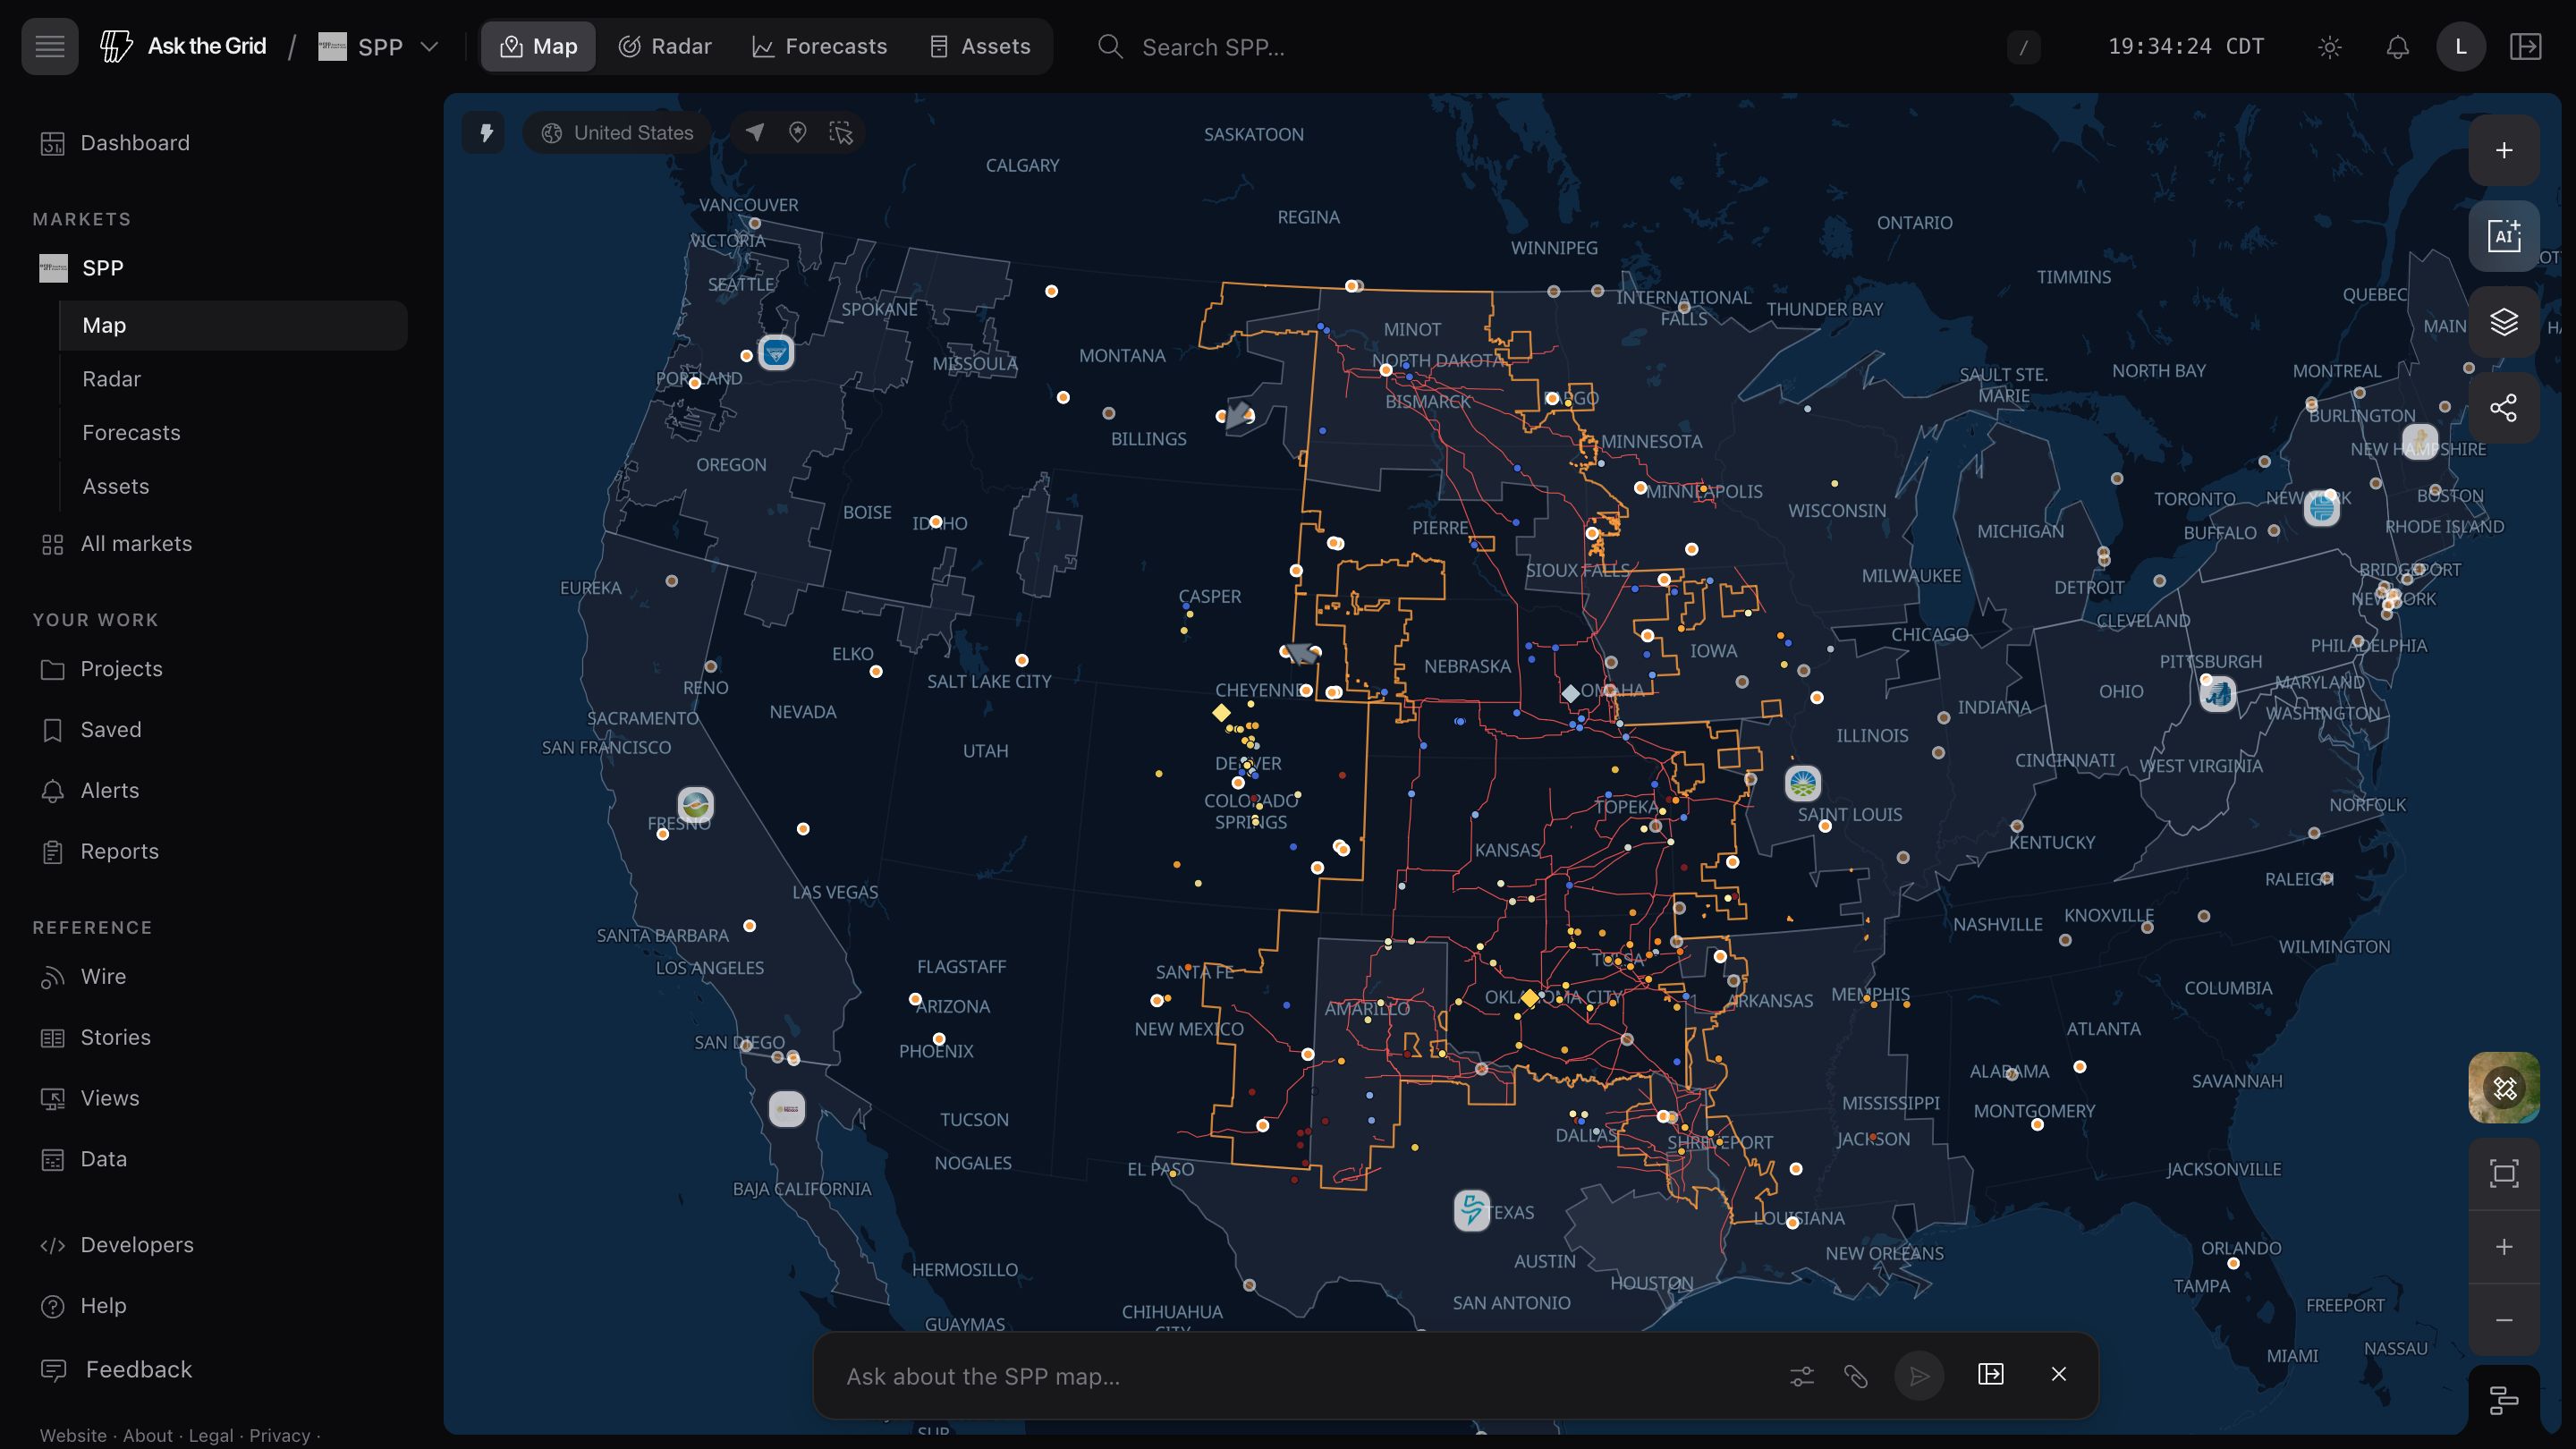The height and width of the screenshot is (1449, 2576).
Task: Switch to the Radar tab
Action: tap(665, 46)
